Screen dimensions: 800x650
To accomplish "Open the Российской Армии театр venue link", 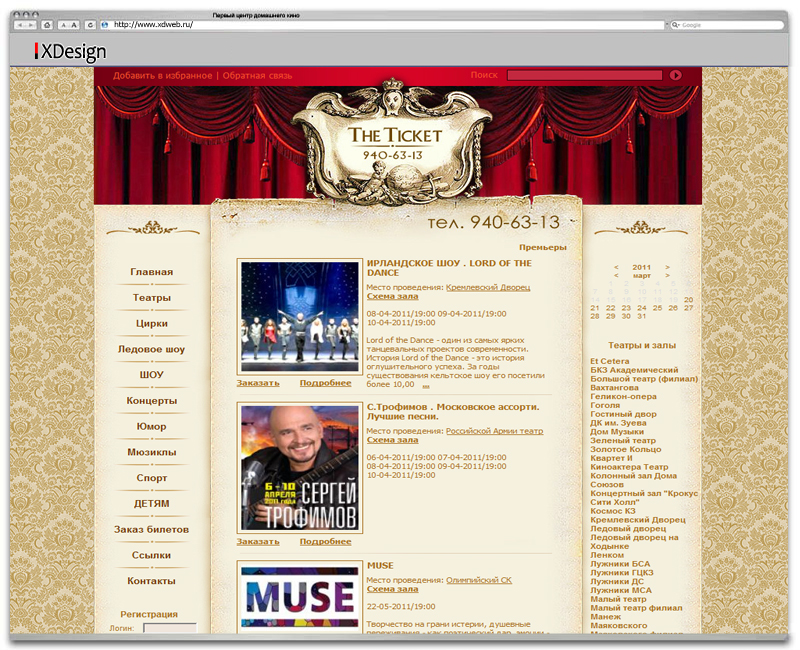I will pos(494,431).
